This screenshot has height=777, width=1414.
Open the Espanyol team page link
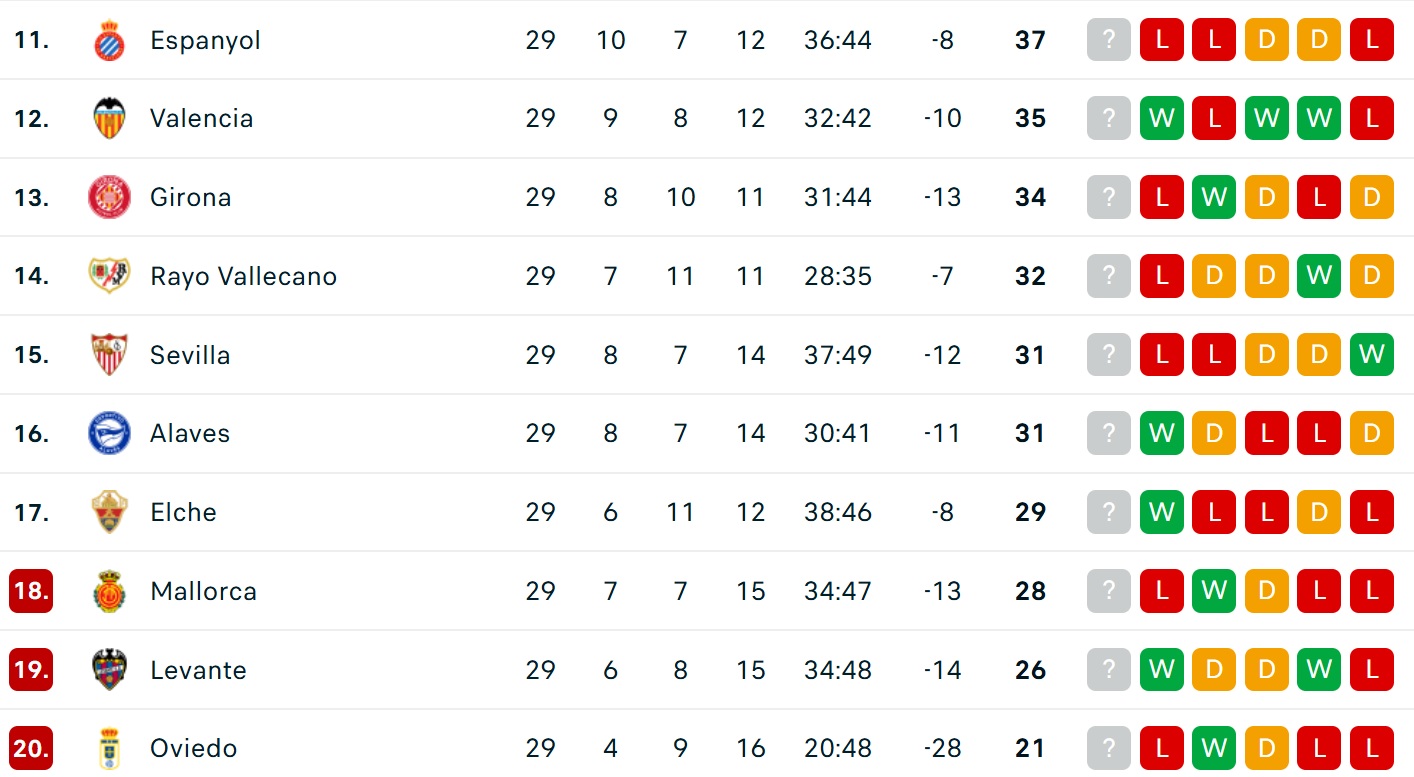click(x=205, y=40)
